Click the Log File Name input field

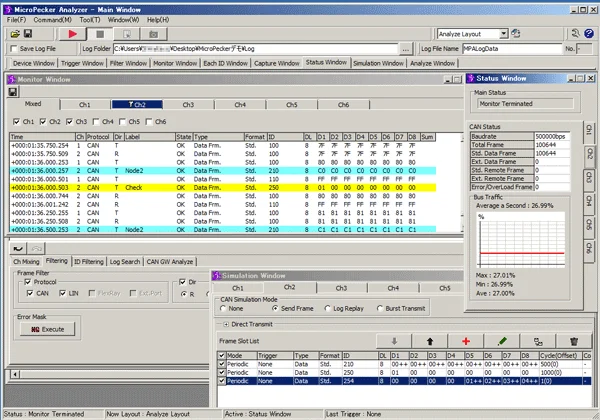511,48
